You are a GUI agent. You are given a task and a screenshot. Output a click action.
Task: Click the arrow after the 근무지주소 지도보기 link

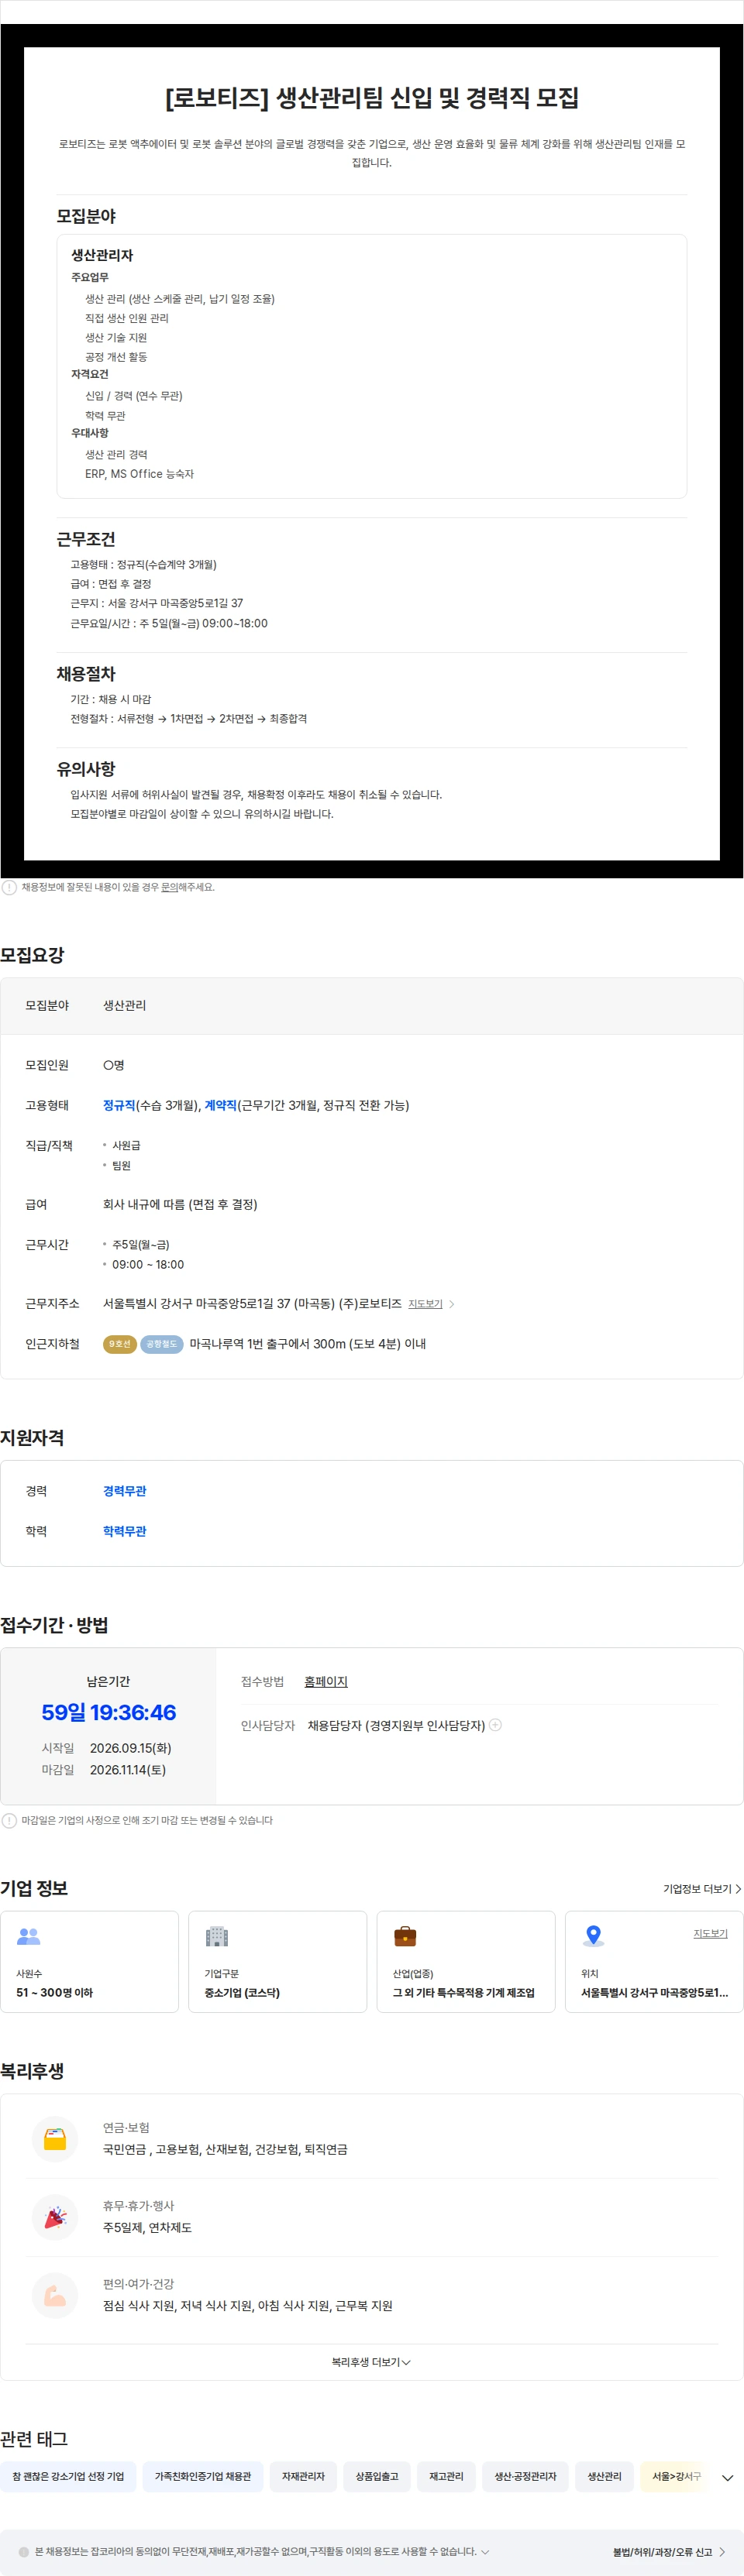pos(452,1304)
